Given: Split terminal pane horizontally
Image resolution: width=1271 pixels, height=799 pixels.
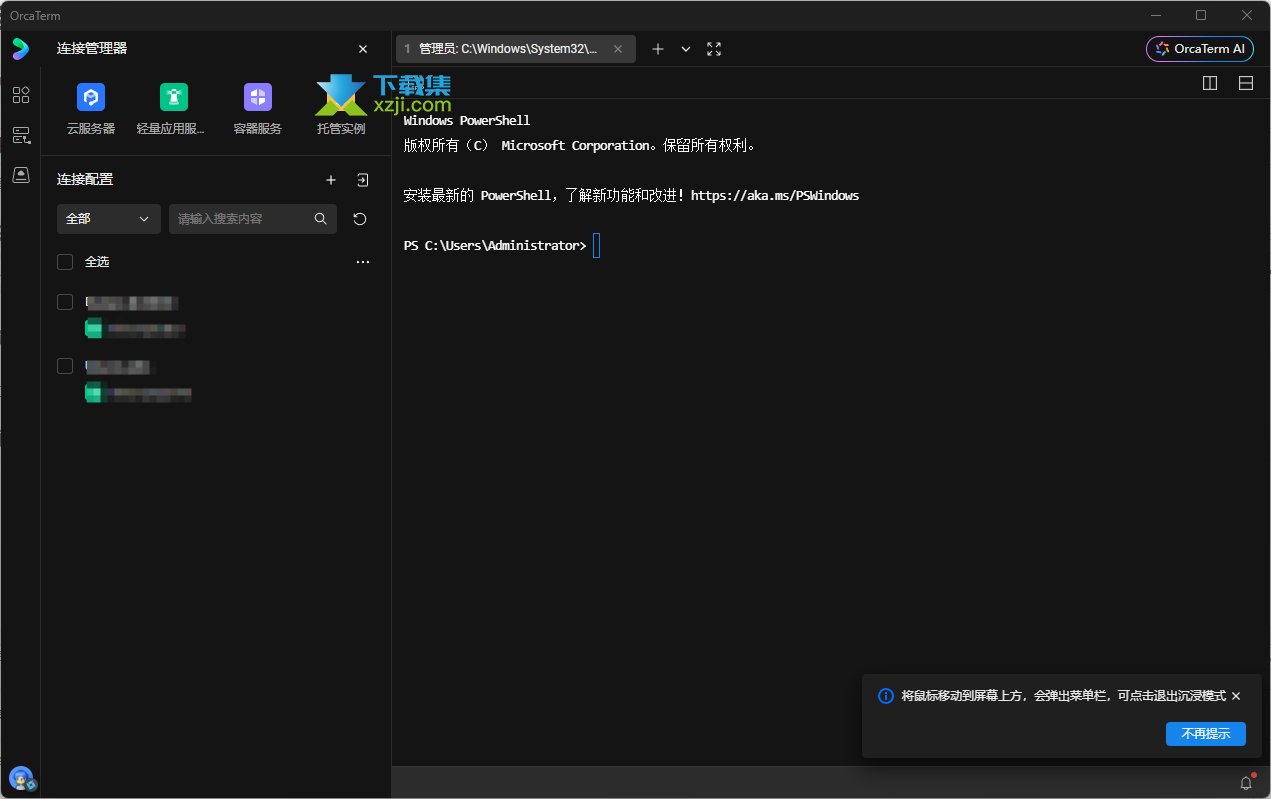Looking at the screenshot, I should [x=1246, y=83].
